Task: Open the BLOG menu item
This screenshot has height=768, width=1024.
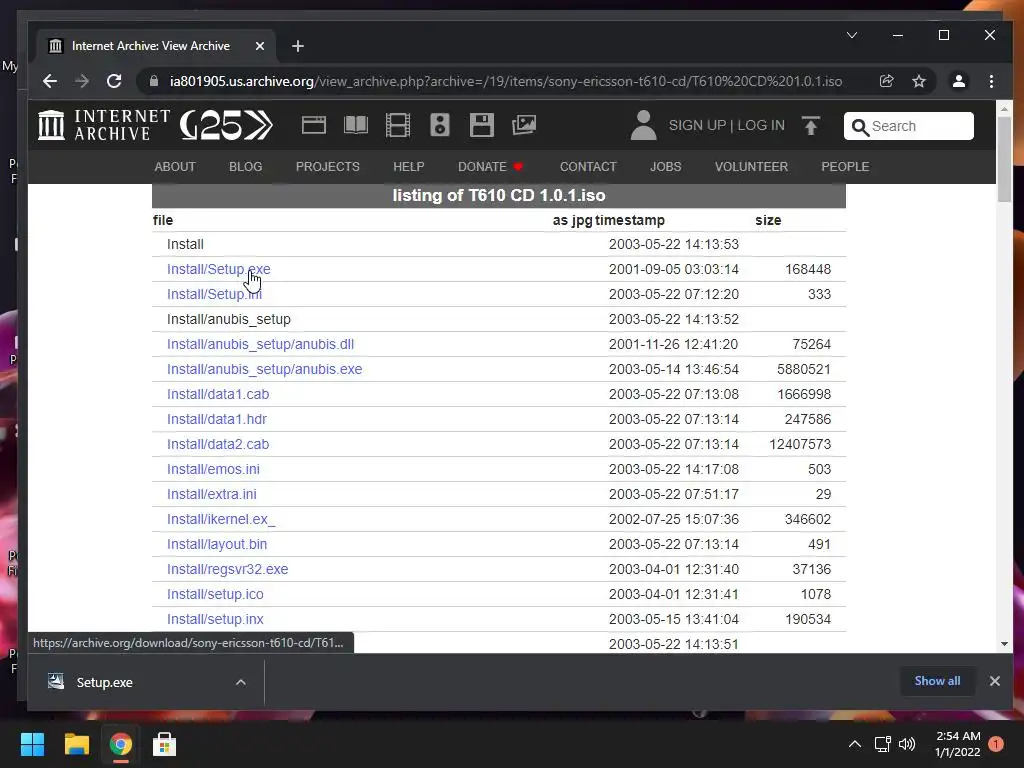Action: click(x=246, y=167)
